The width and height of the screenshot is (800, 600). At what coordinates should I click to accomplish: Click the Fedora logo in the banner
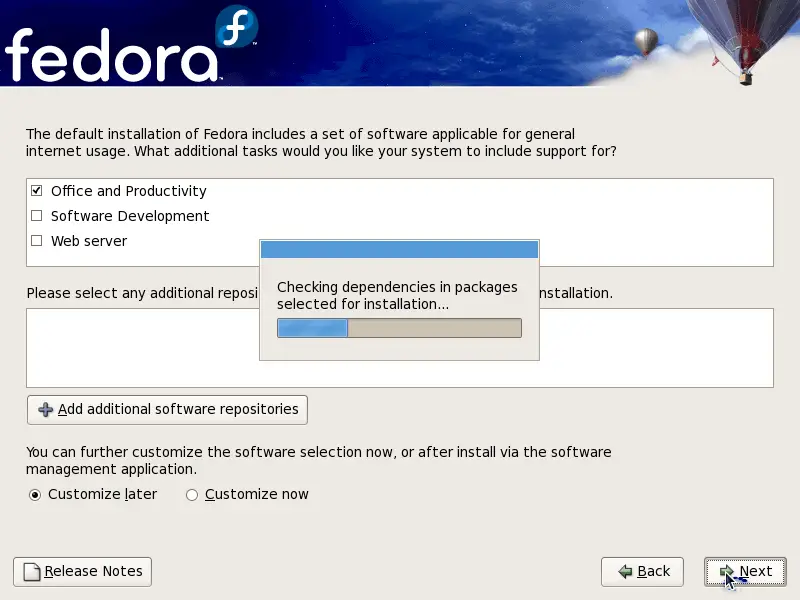point(131,45)
